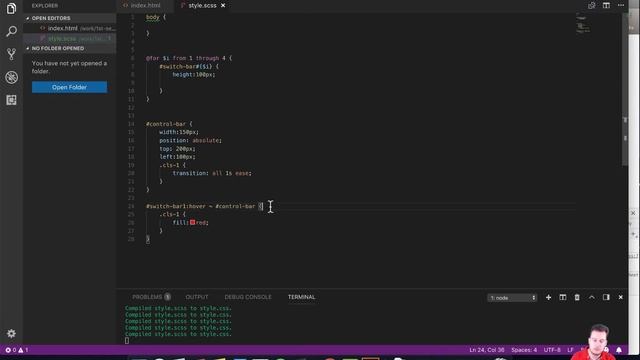Screen dimensions: 640x360
Task: Select index.html in Open Editors list
Action: coord(69,28)
